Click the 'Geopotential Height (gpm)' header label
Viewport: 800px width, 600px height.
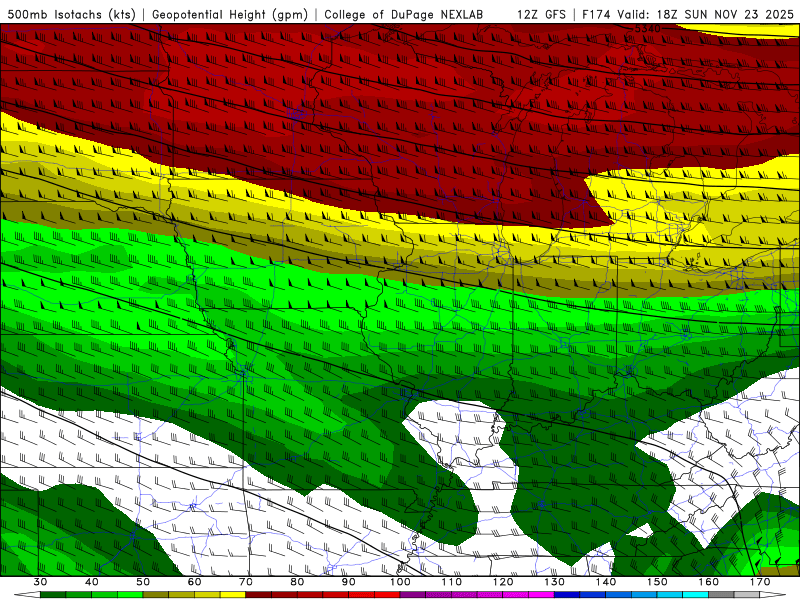pyautogui.click(x=230, y=15)
